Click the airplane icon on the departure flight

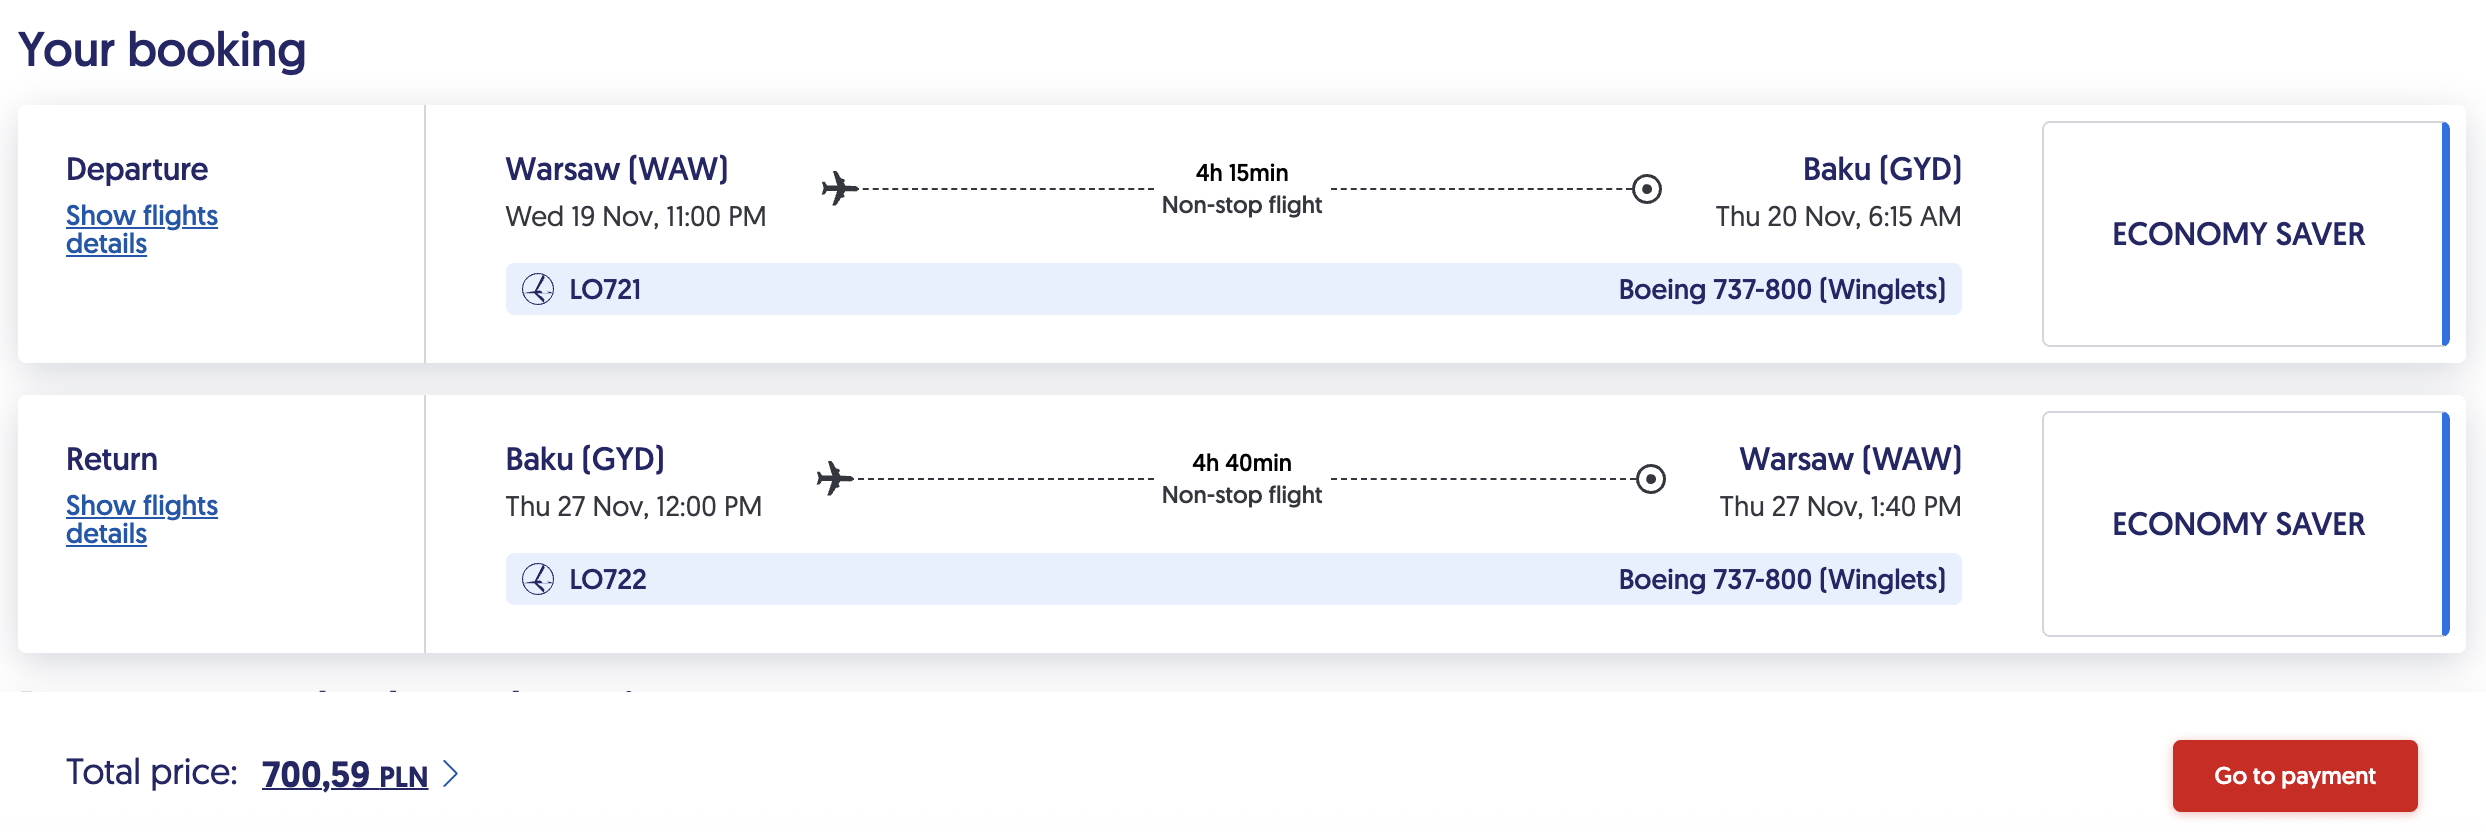click(x=840, y=188)
